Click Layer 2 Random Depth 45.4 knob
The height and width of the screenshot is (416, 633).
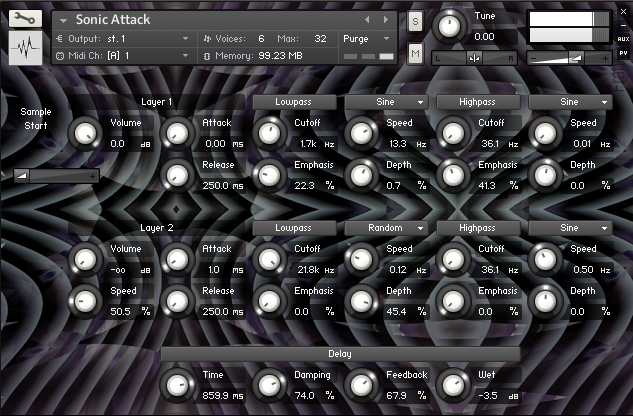click(361, 302)
